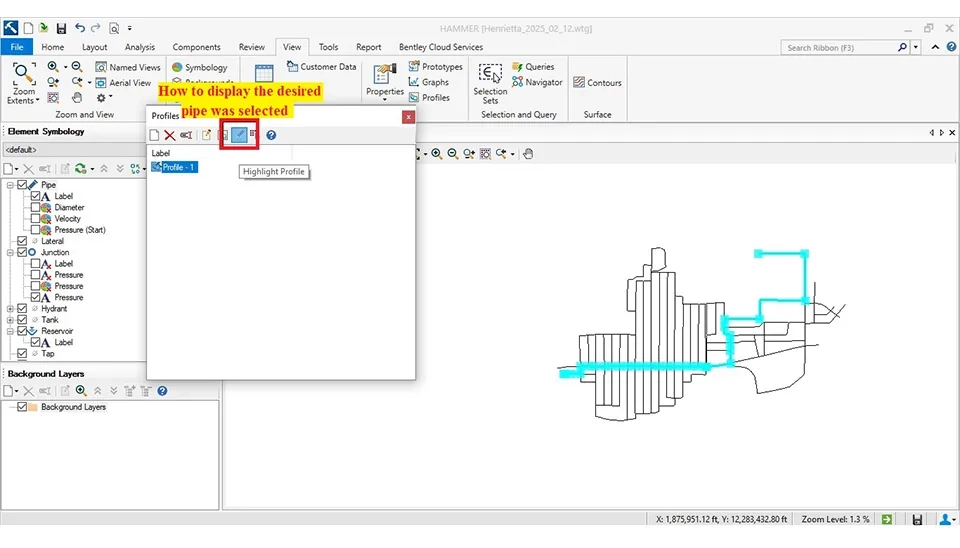
Task: Click the Rename icon in Profiles dialog
Action: pyautogui.click(x=186, y=135)
